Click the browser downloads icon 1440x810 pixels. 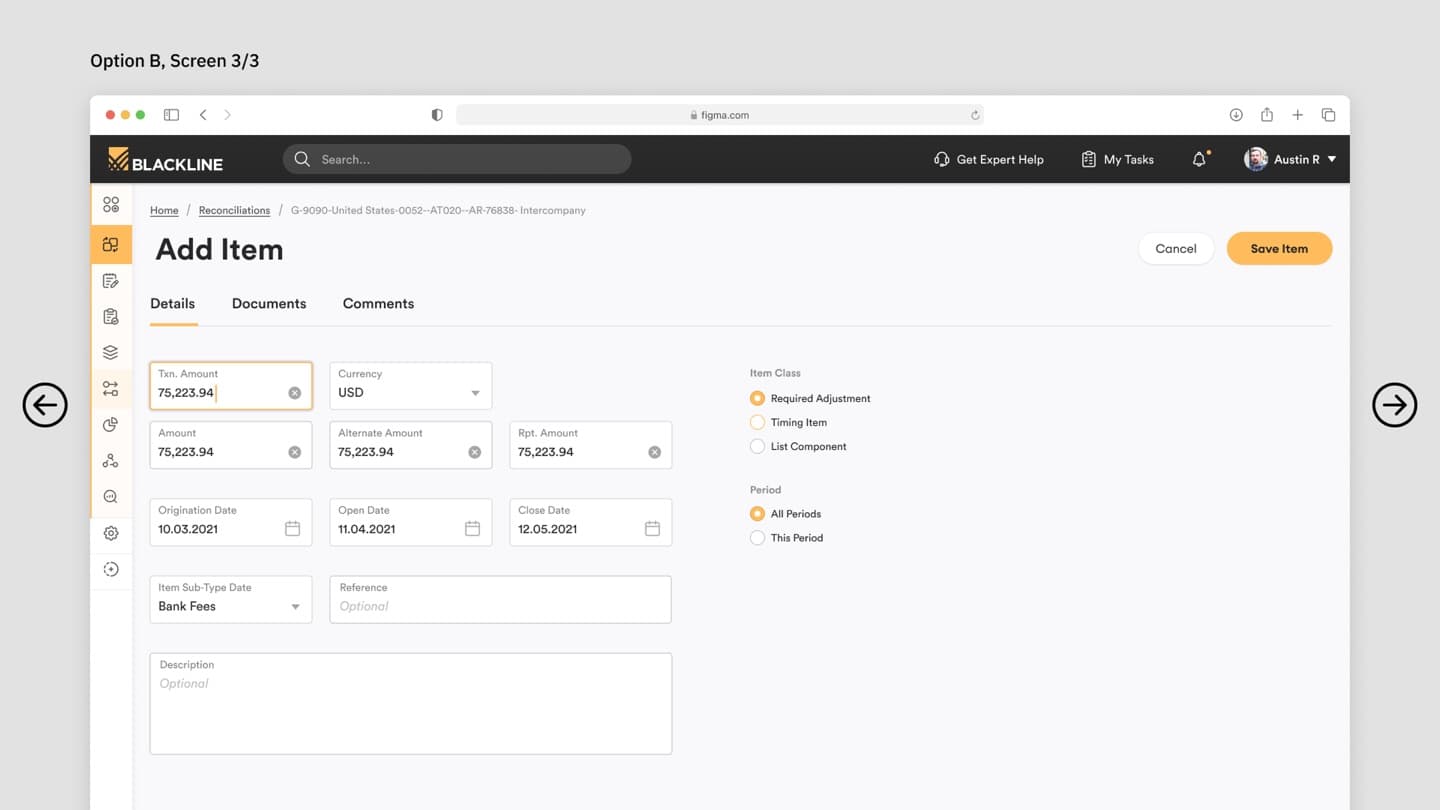pos(1236,115)
